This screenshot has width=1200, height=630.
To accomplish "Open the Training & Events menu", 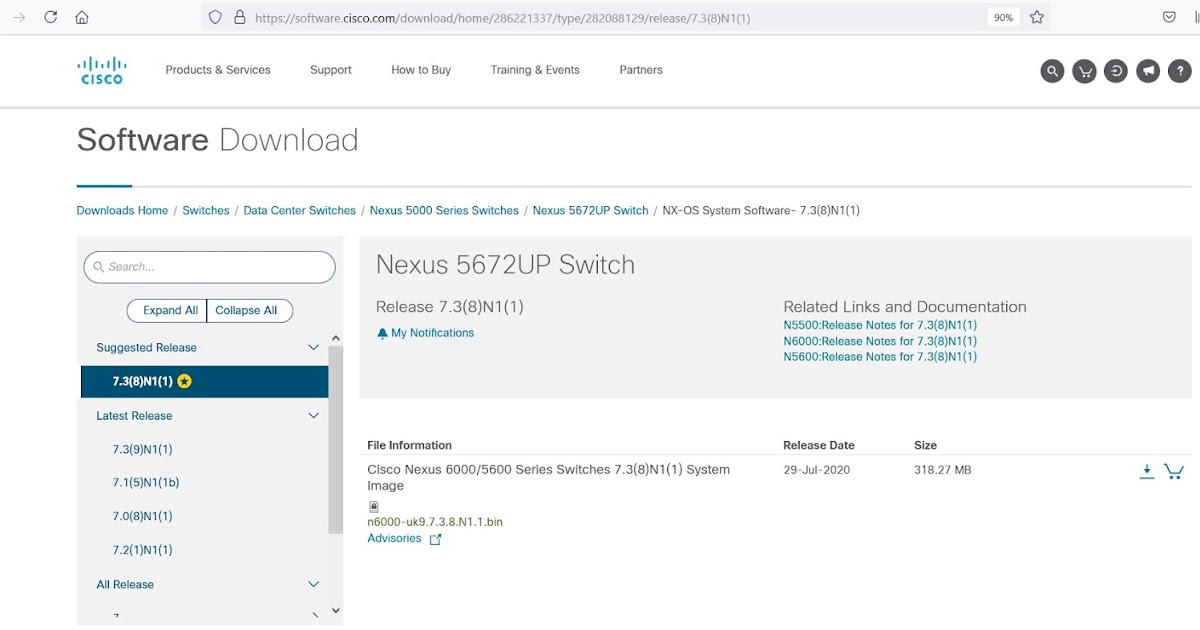I will (x=534, y=70).
